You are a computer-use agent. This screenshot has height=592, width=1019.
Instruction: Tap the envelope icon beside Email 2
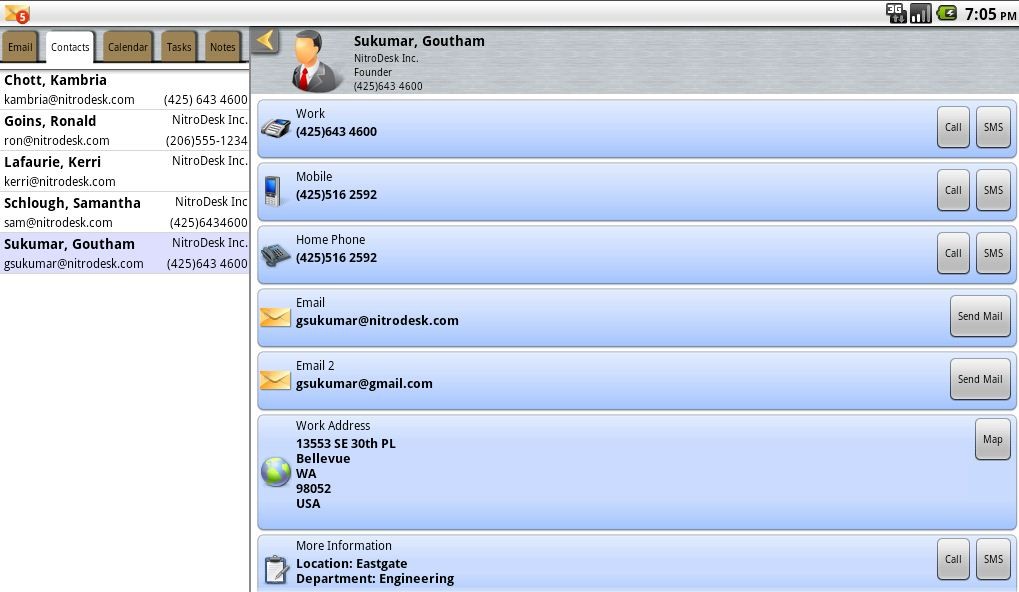click(275, 380)
